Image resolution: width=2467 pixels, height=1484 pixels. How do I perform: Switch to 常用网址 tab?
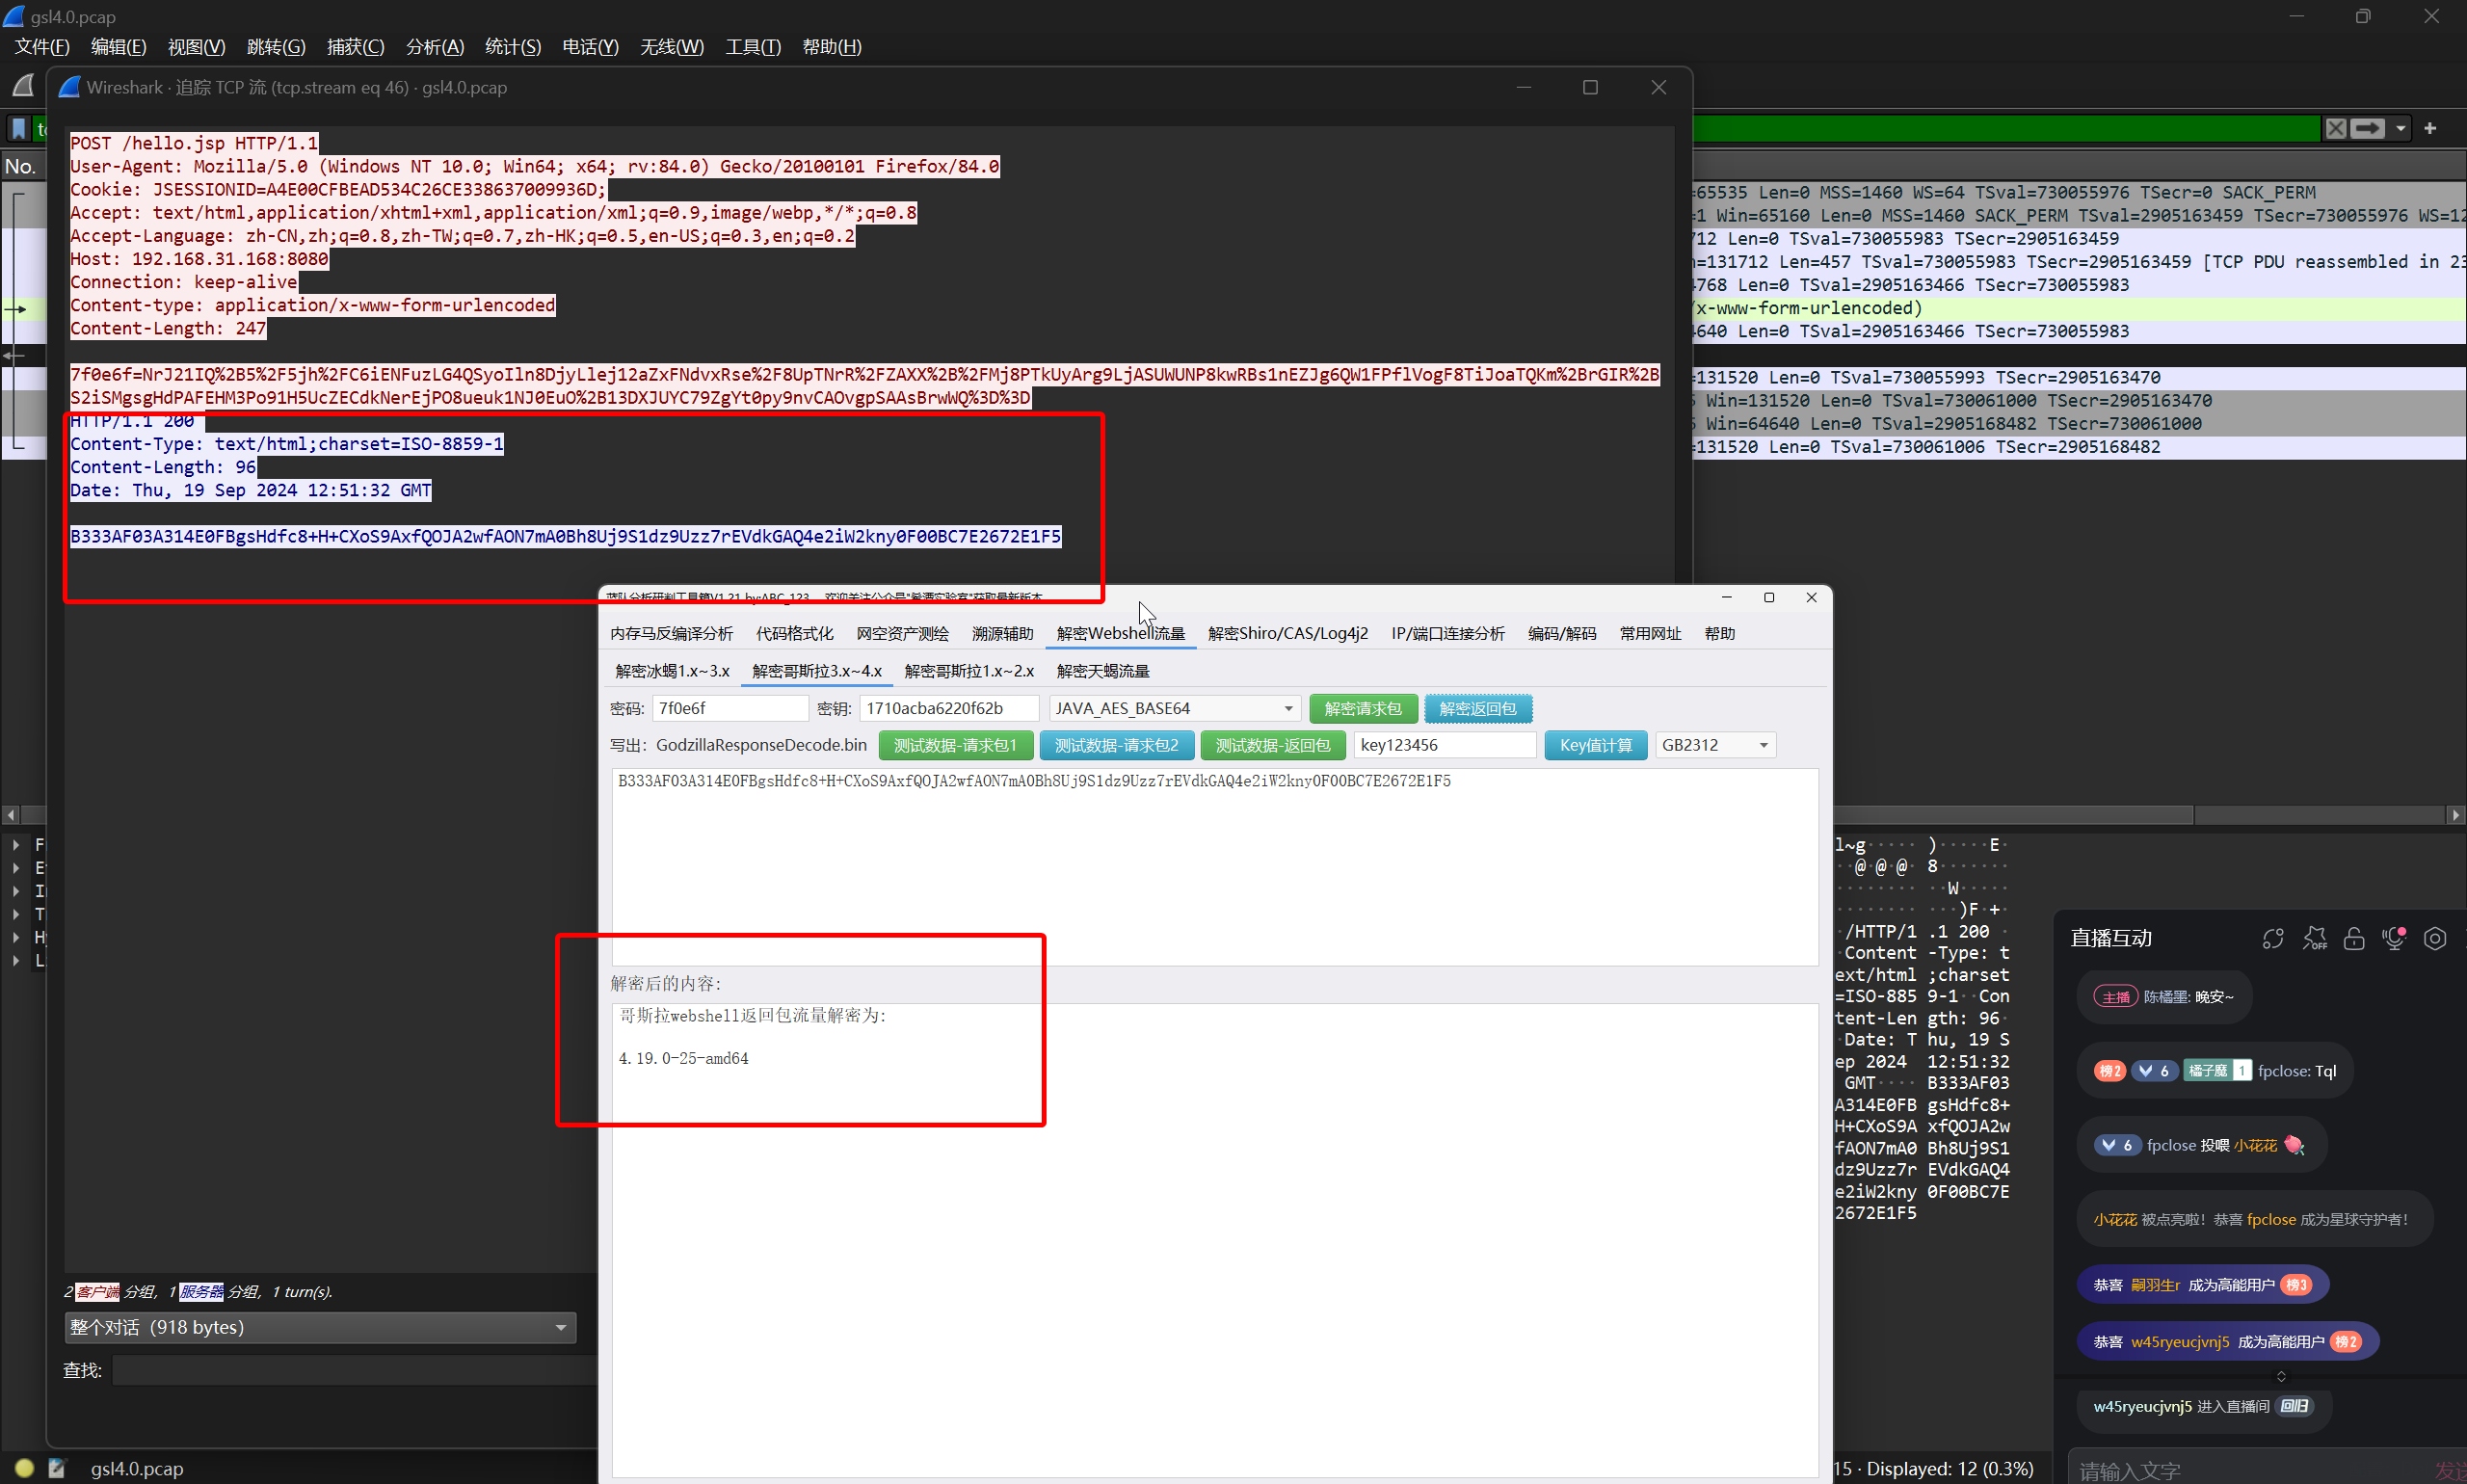(x=1650, y=633)
